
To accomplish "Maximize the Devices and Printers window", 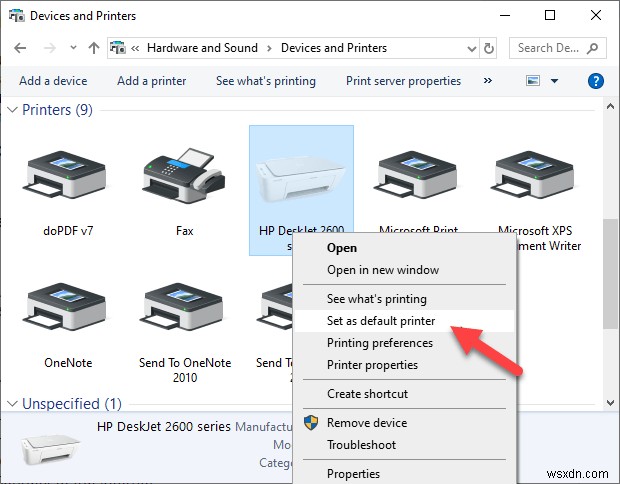I will click(550, 15).
